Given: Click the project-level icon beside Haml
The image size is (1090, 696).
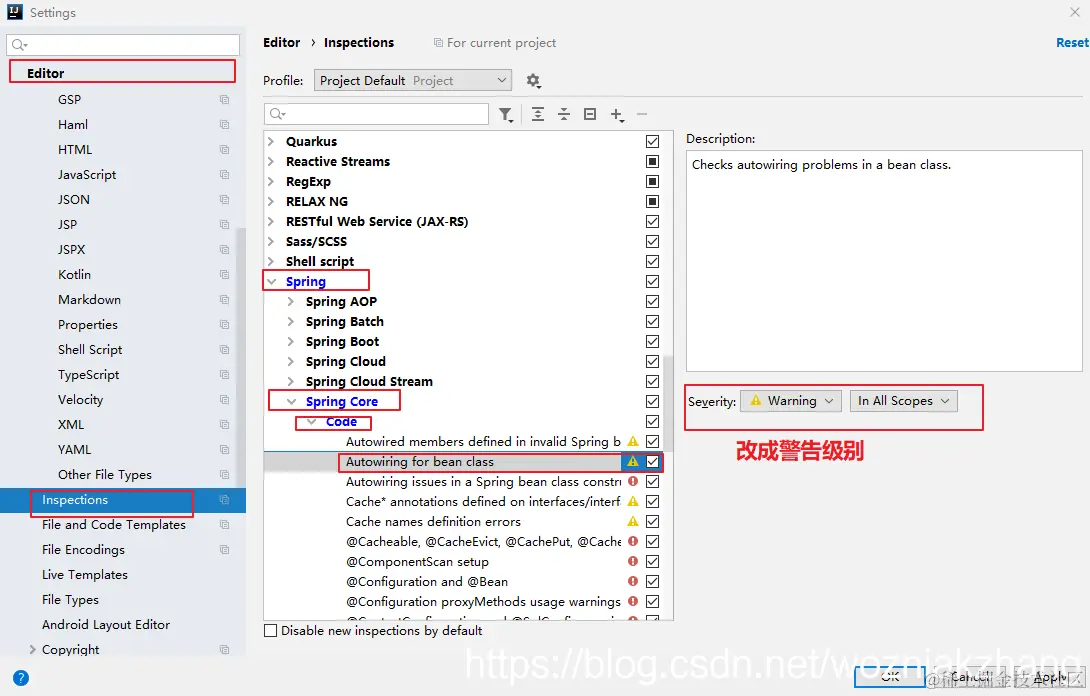Looking at the screenshot, I should [225, 124].
